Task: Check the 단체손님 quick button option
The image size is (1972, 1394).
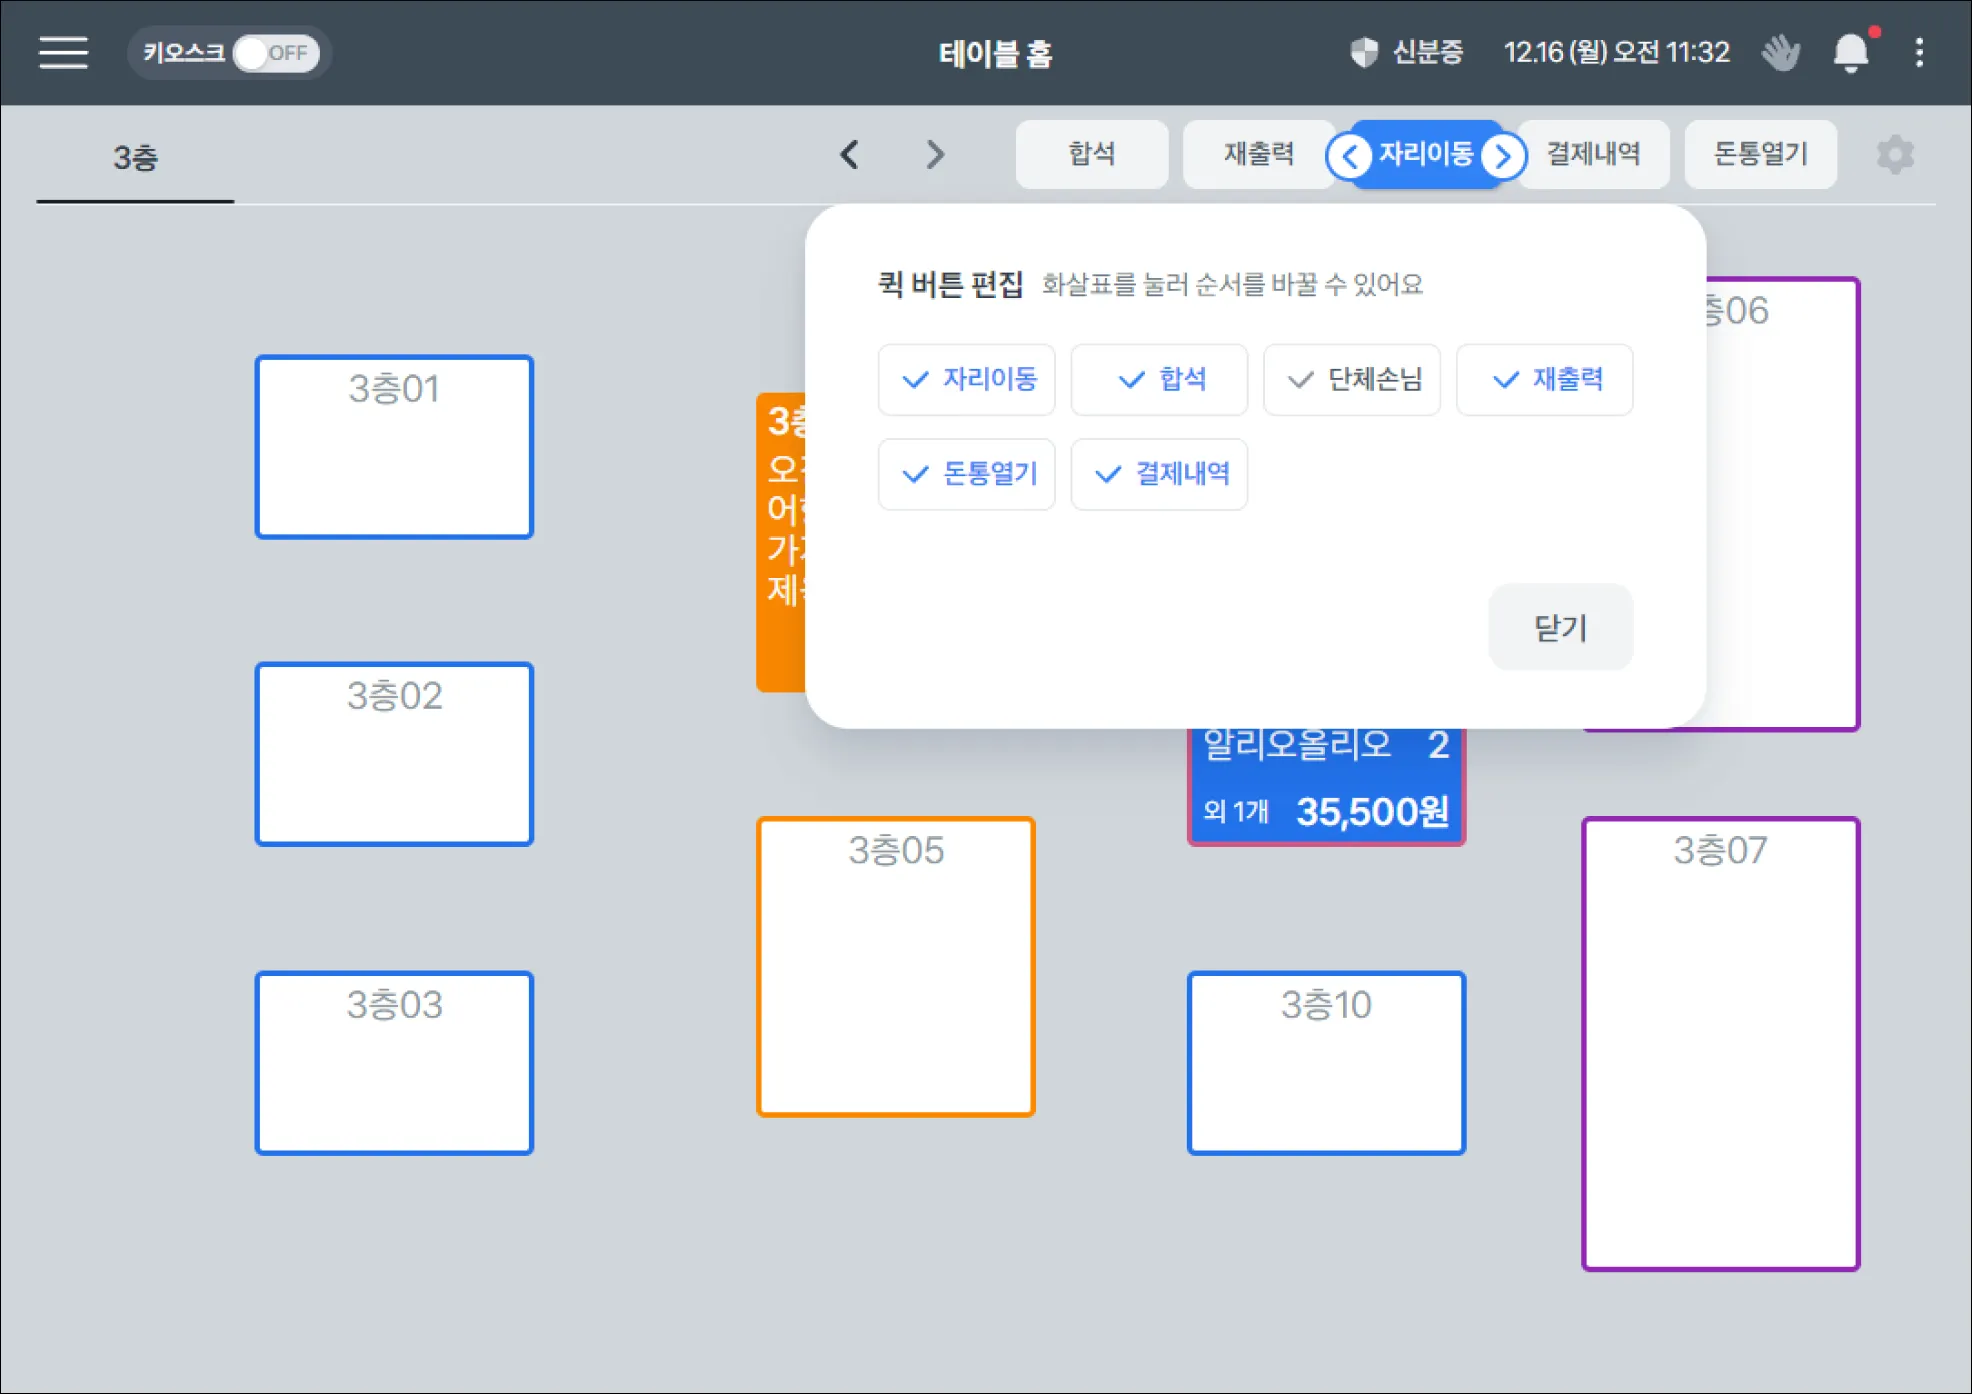Action: coord(1351,379)
